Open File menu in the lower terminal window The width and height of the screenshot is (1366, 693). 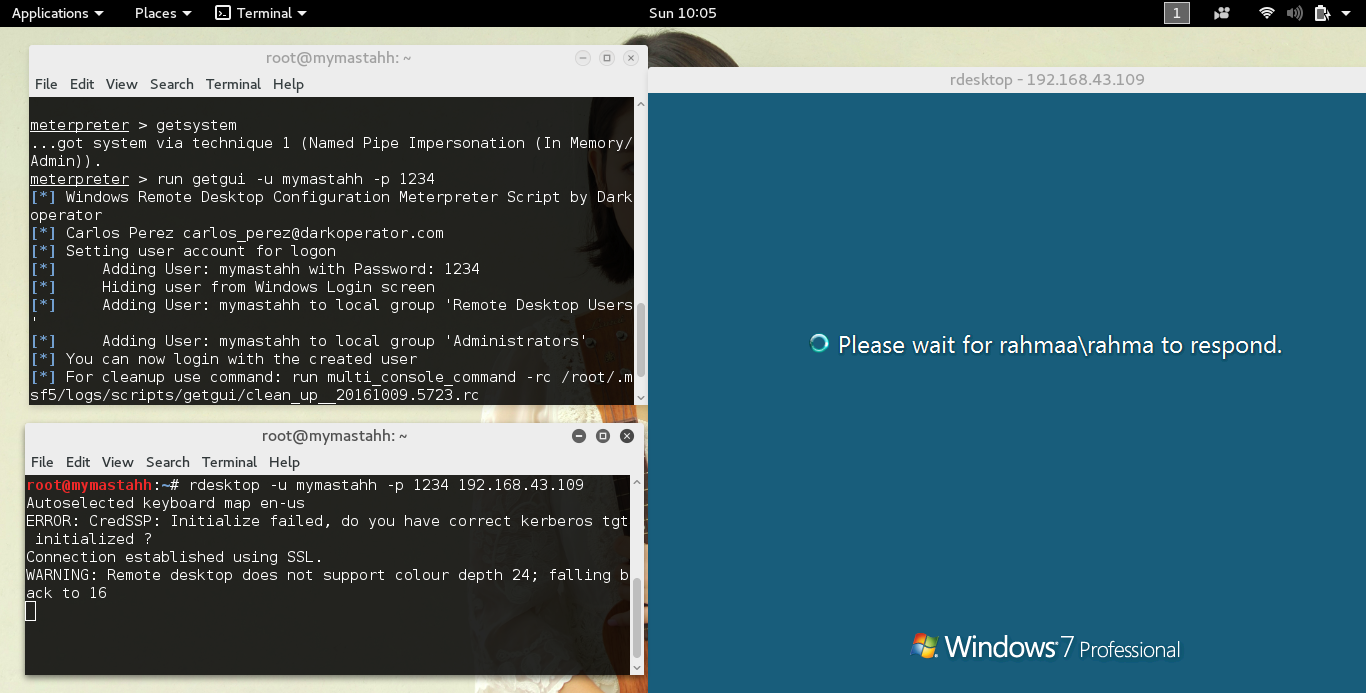click(42, 462)
